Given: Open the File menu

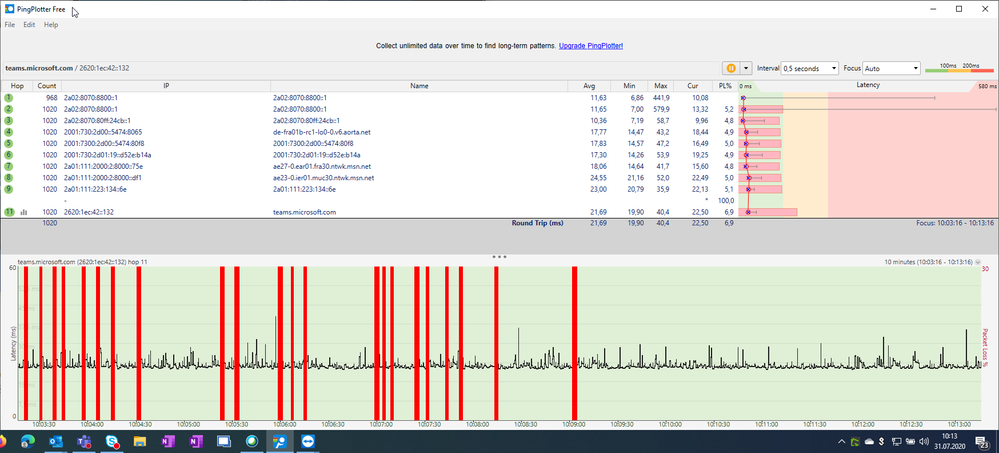Looking at the screenshot, I should coord(9,24).
